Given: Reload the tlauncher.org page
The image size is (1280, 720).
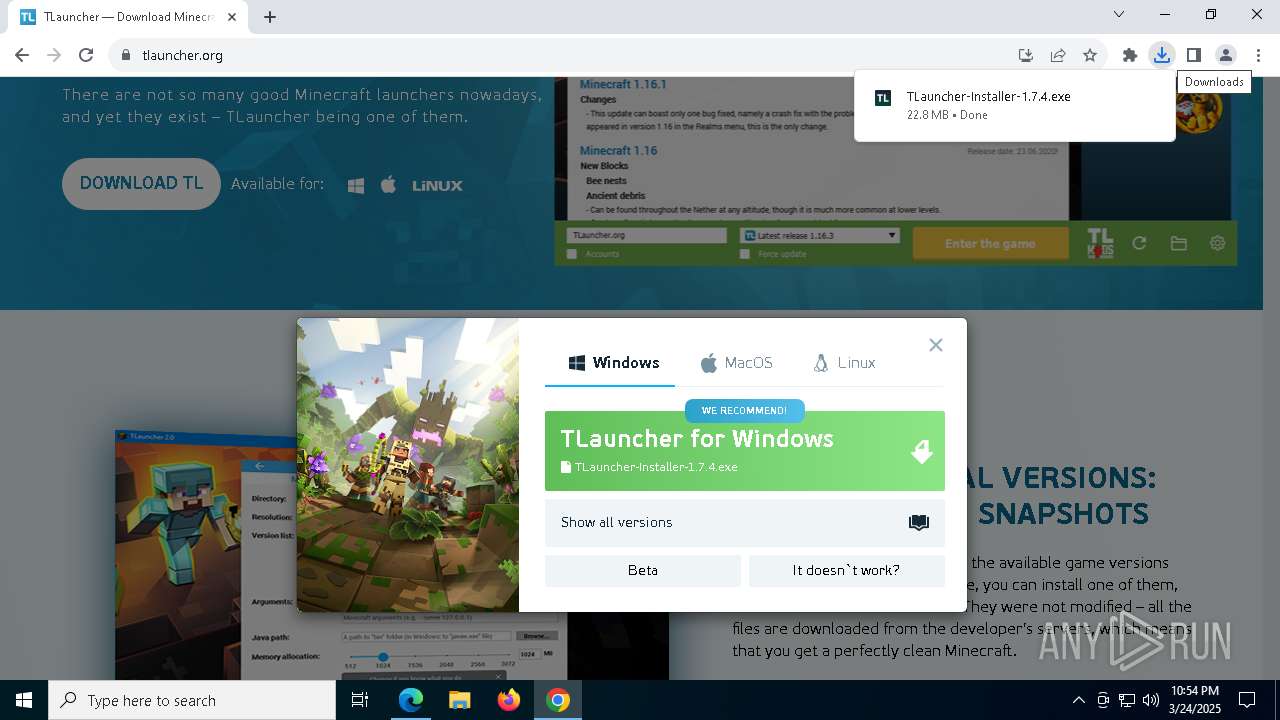Looking at the screenshot, I should 86,55.
